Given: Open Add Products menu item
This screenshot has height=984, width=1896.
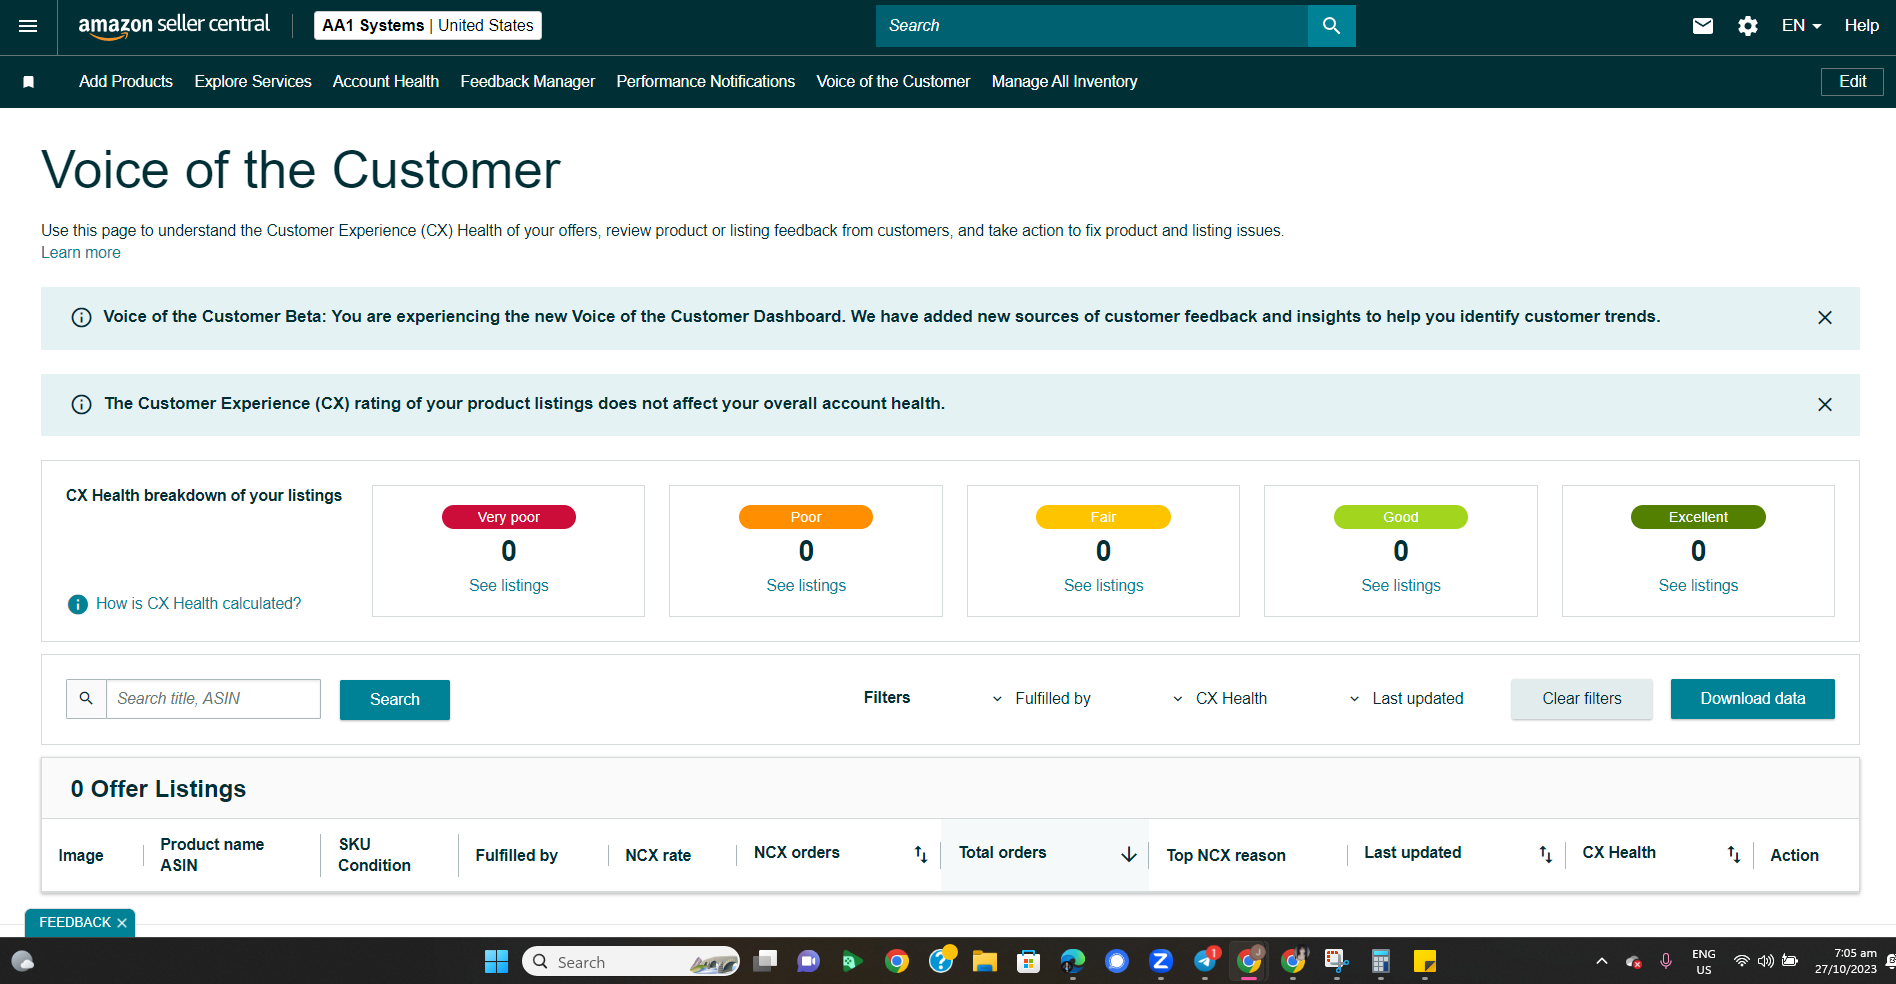Looking at the screenshot, I should (126, 82).
